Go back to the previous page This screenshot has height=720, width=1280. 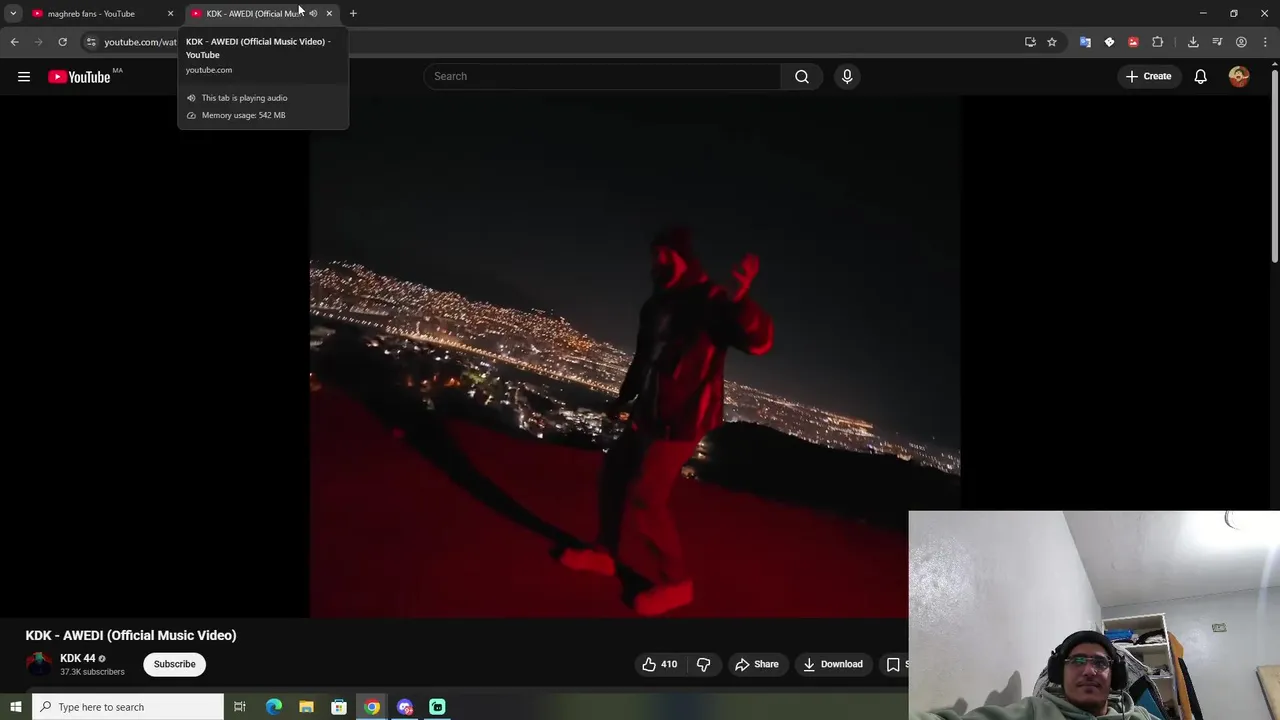(x=14, y=42)
